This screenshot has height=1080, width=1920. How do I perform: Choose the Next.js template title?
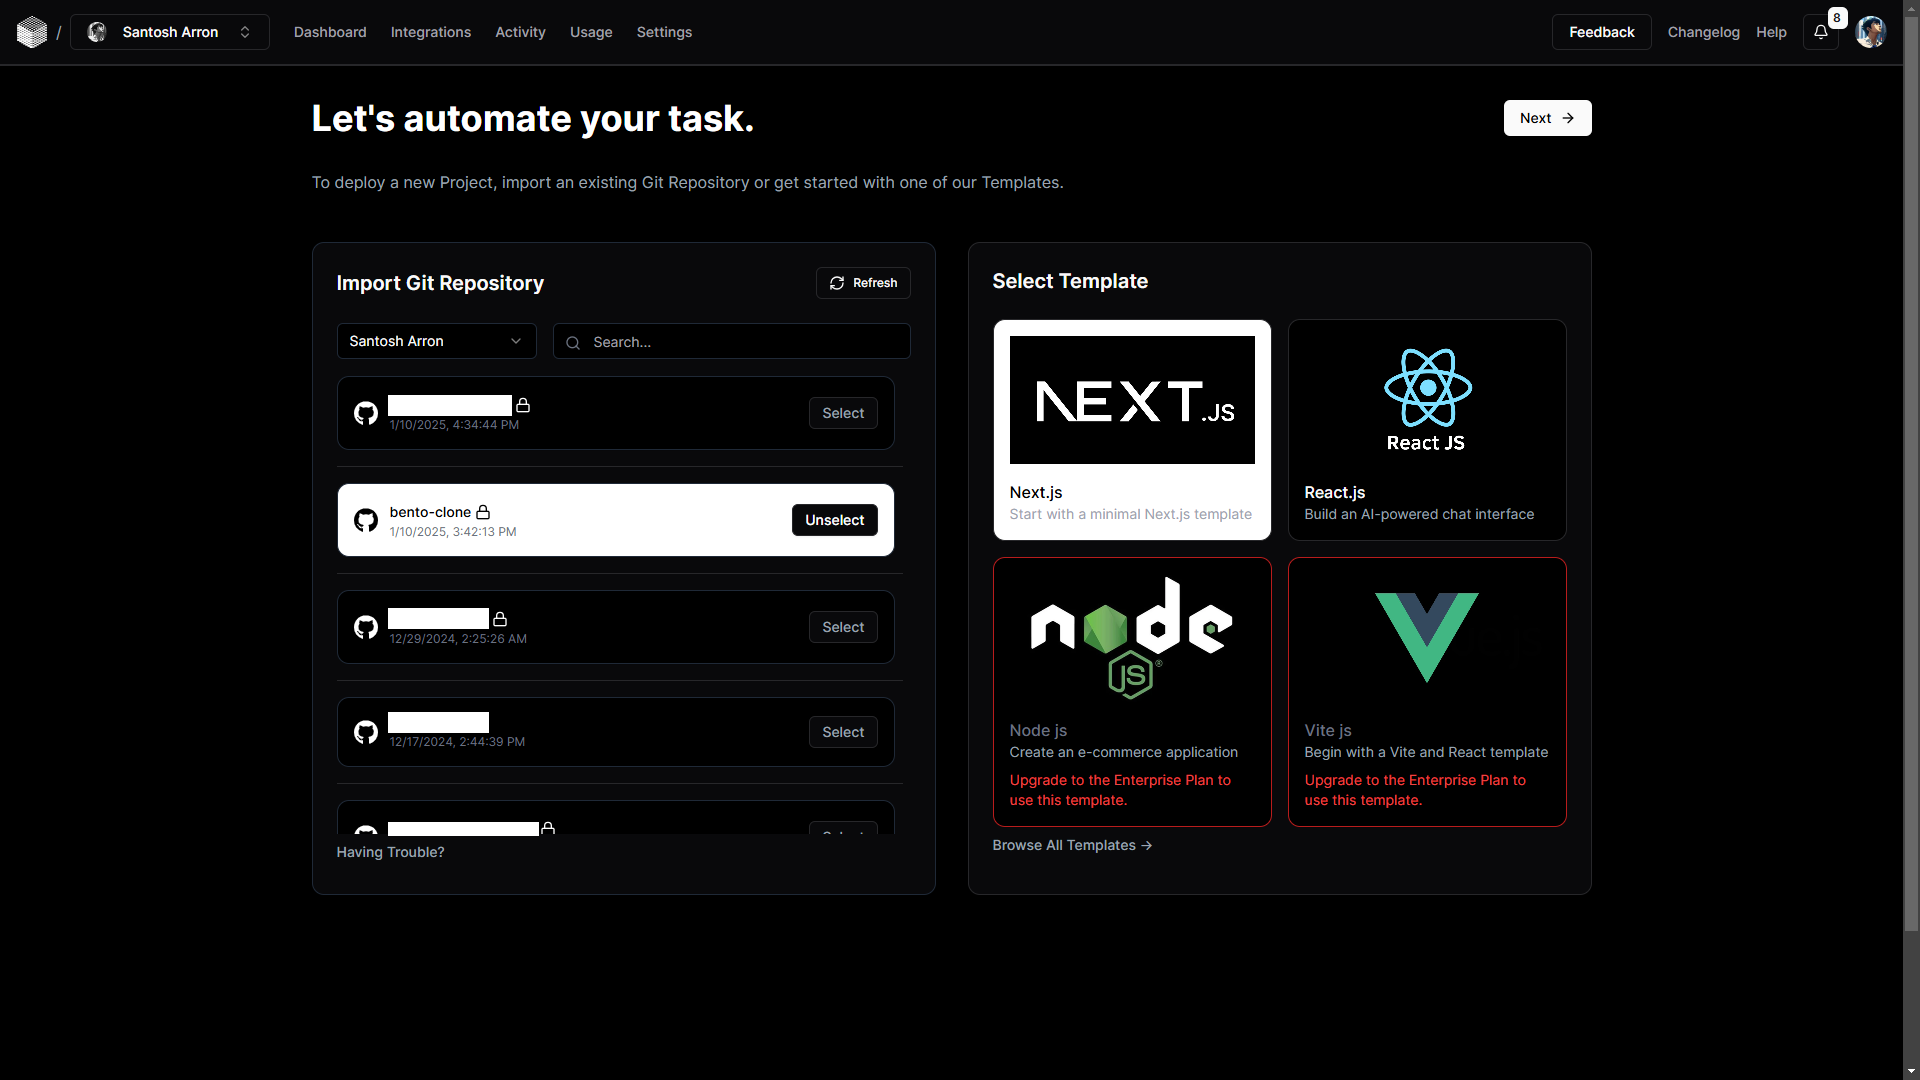pyautogui.click(x=1036, y=492)
